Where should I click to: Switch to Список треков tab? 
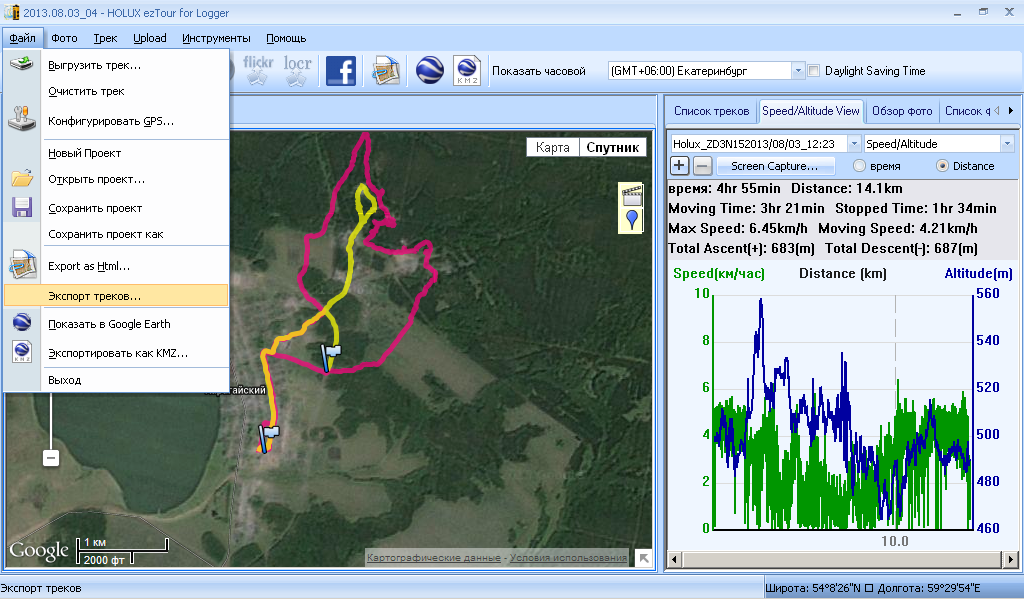point(711,111)
